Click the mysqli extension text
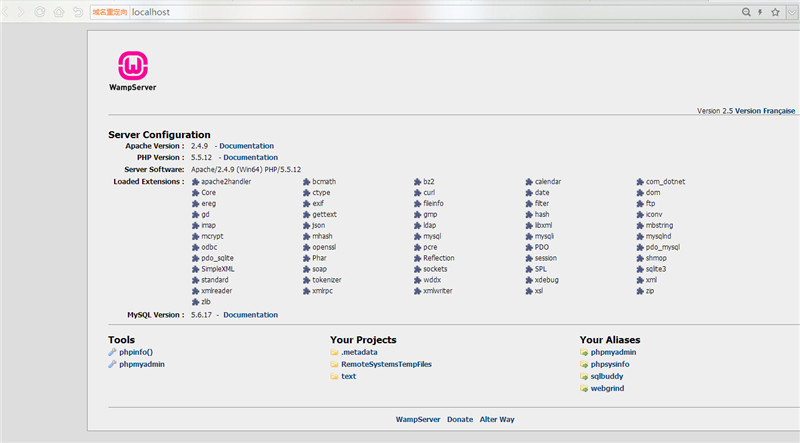Viewport: 800px width, 443px height. pos(544,236)
